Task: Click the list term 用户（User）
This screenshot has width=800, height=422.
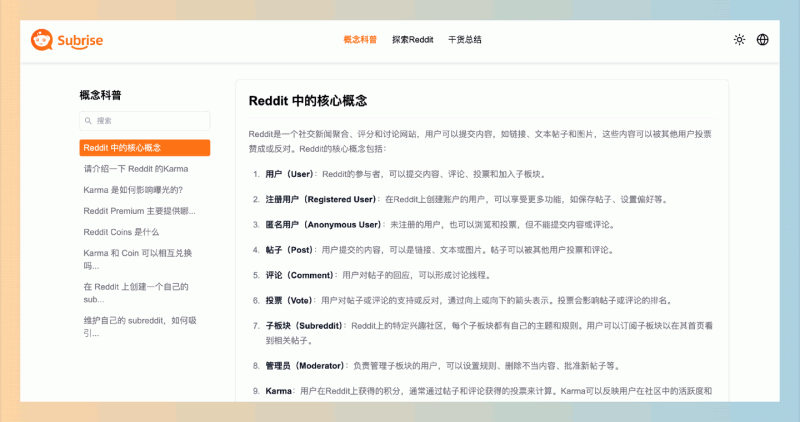Action: [289, 174]
